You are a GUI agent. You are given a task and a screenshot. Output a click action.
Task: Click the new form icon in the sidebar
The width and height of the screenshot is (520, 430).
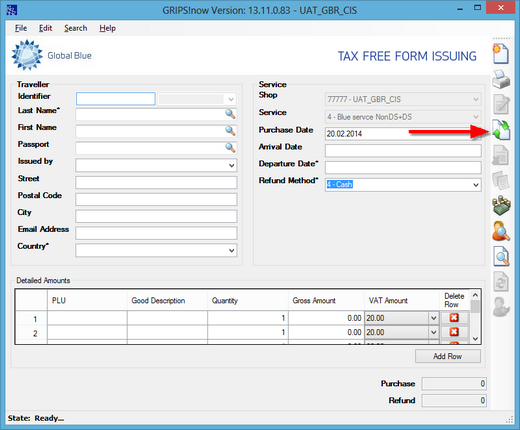pyautogui.click(x=501, y=54)
